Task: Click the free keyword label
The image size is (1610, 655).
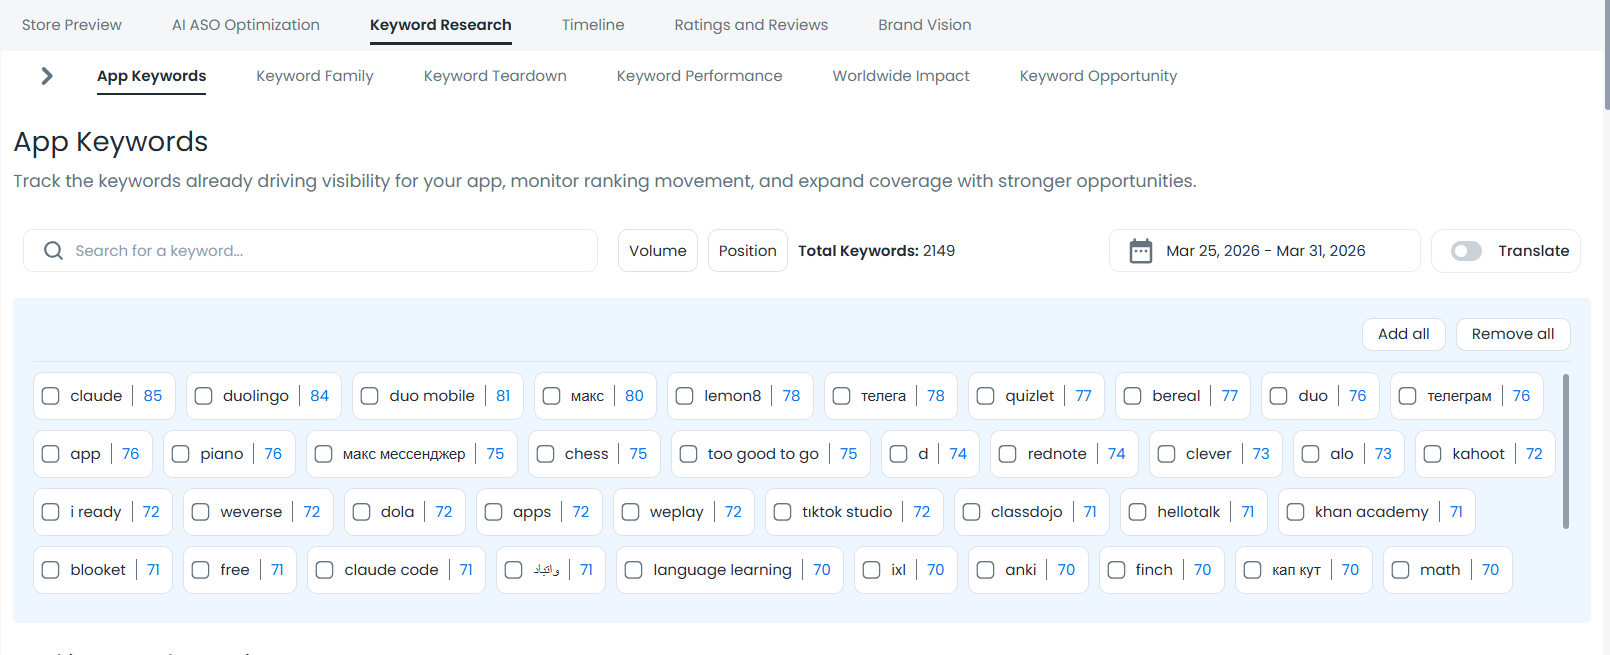Action: pos(235,570)
